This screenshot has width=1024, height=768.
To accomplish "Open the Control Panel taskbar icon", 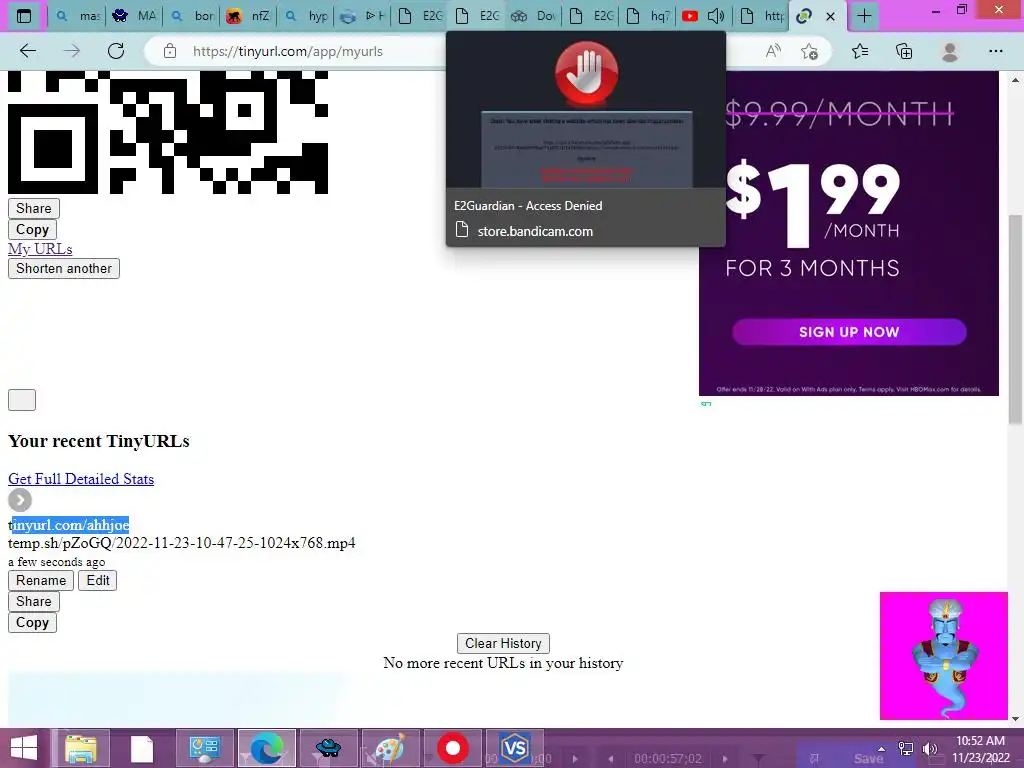I will [x=204, y=748].
